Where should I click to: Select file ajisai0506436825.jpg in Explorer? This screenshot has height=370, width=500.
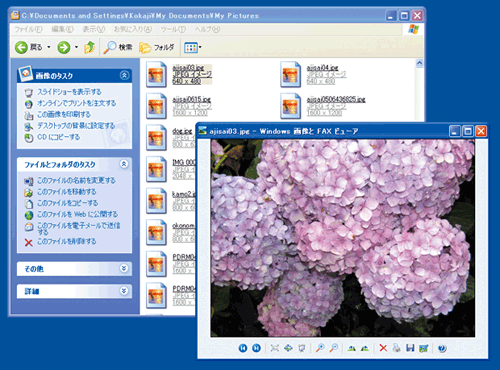click(323, 106)
